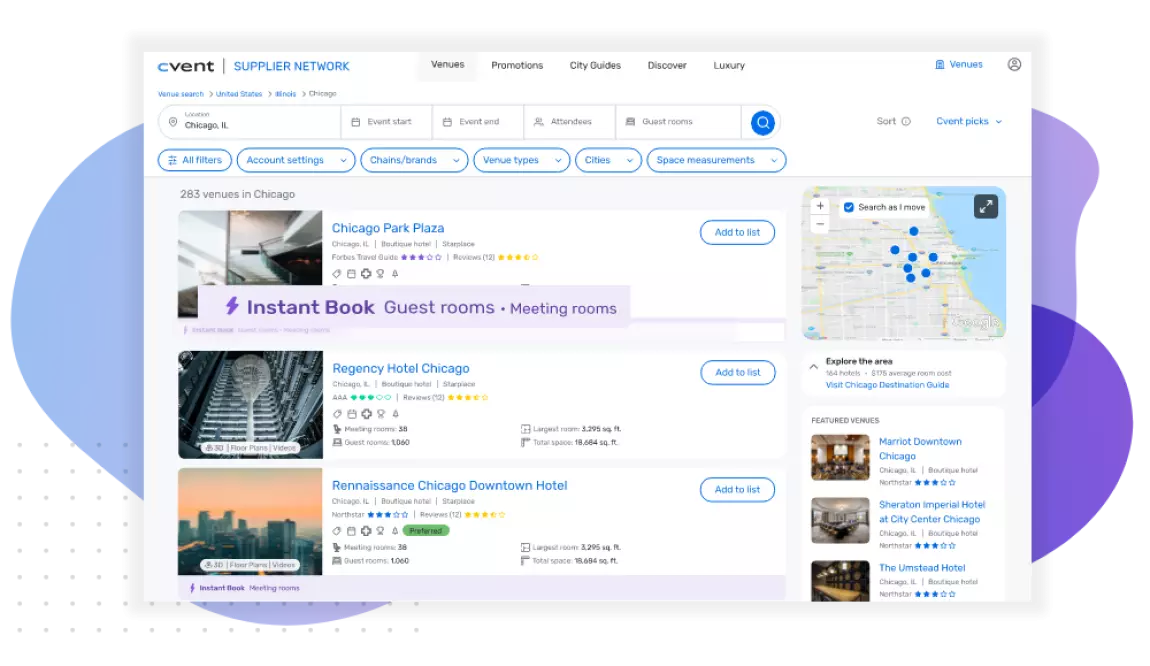
Task: Open the Chicago Park Plaza venue title
Action: point(388,228)
